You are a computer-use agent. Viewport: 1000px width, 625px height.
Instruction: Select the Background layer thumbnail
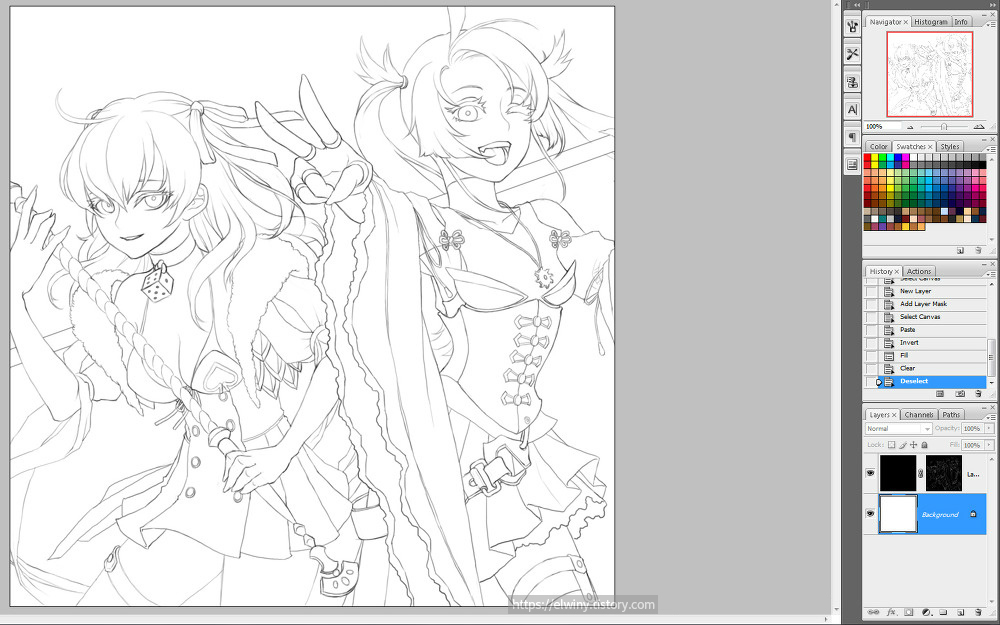coord(898,513)
